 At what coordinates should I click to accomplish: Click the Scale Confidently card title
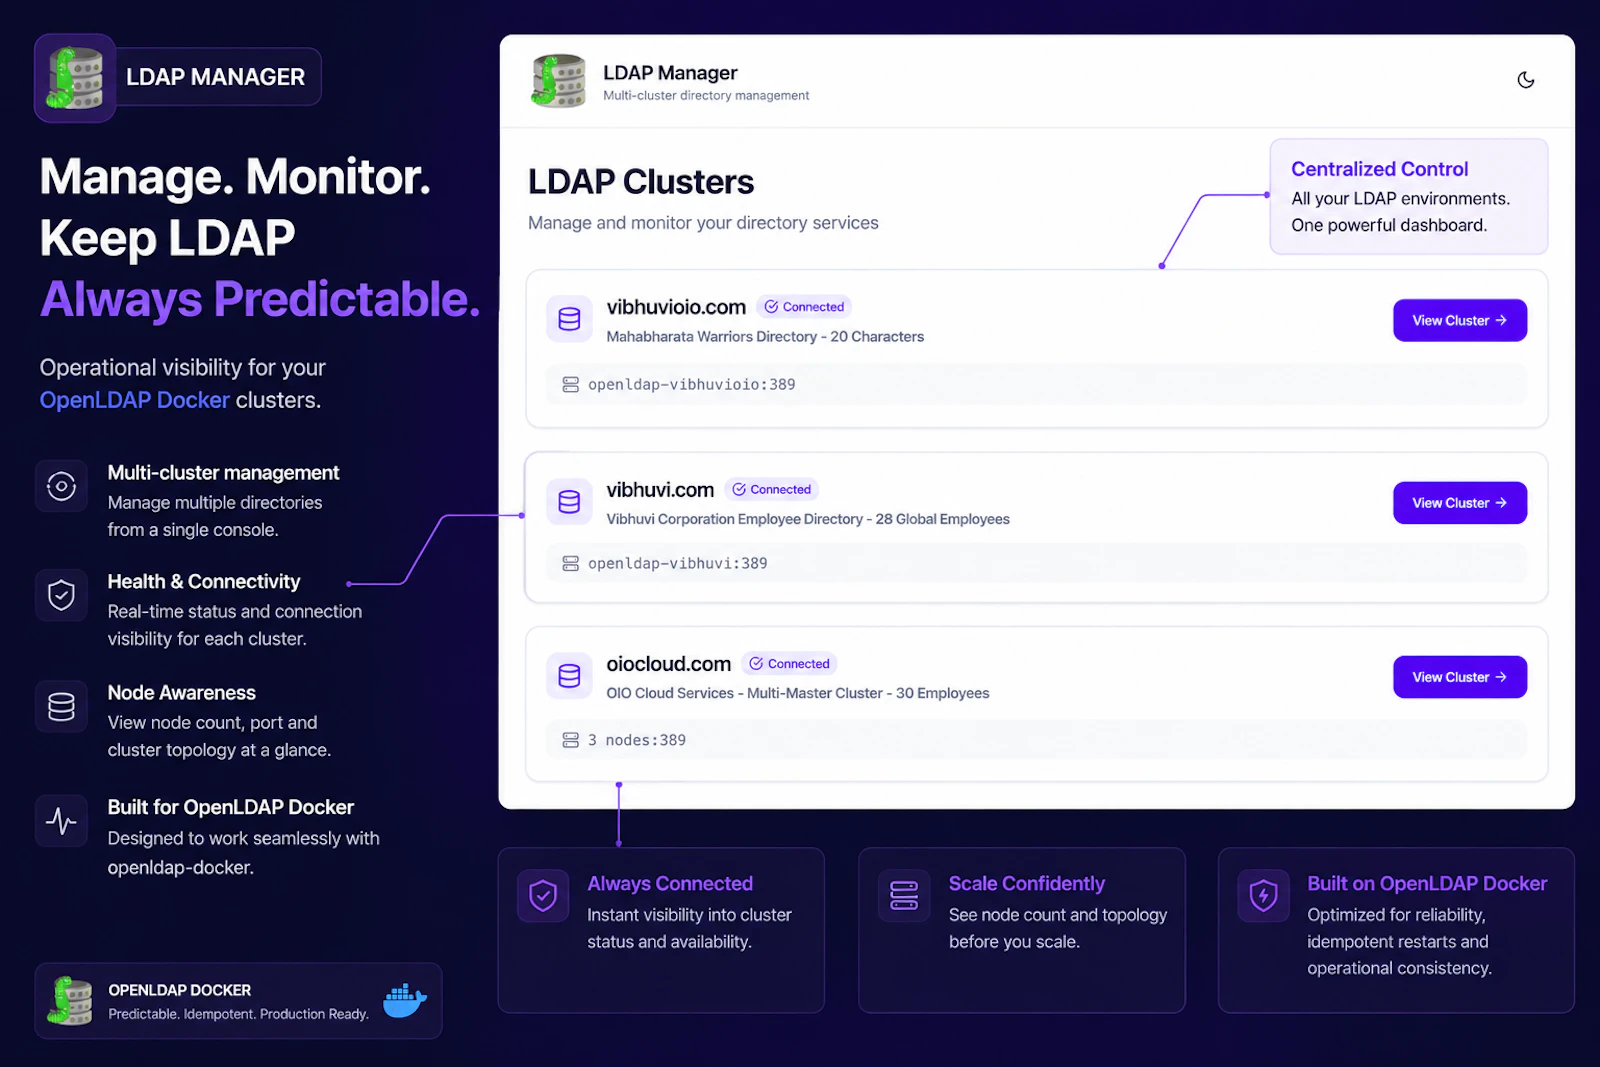pos(1027,884)
